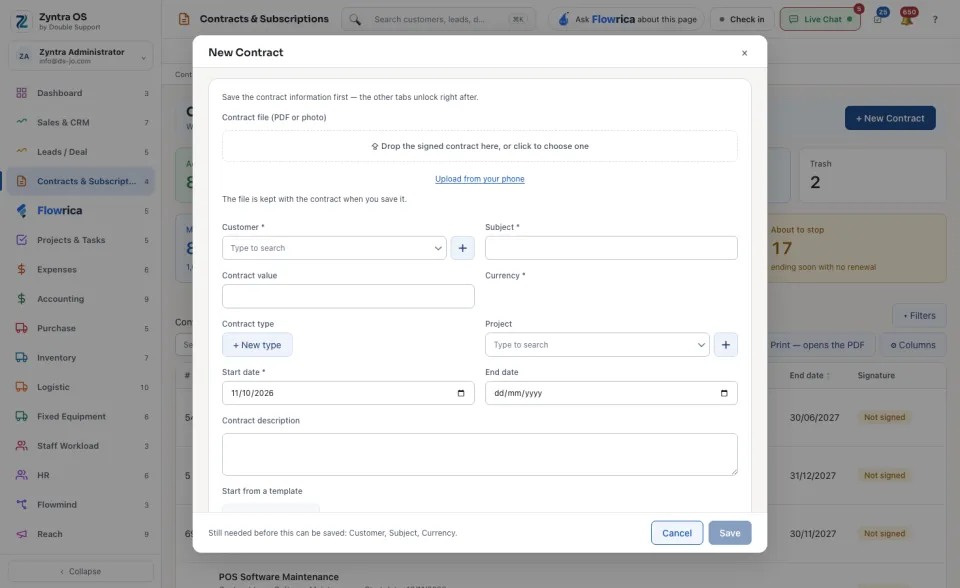Open the help question mark icon
Screen dimensions: 960x588
(935, 20)
